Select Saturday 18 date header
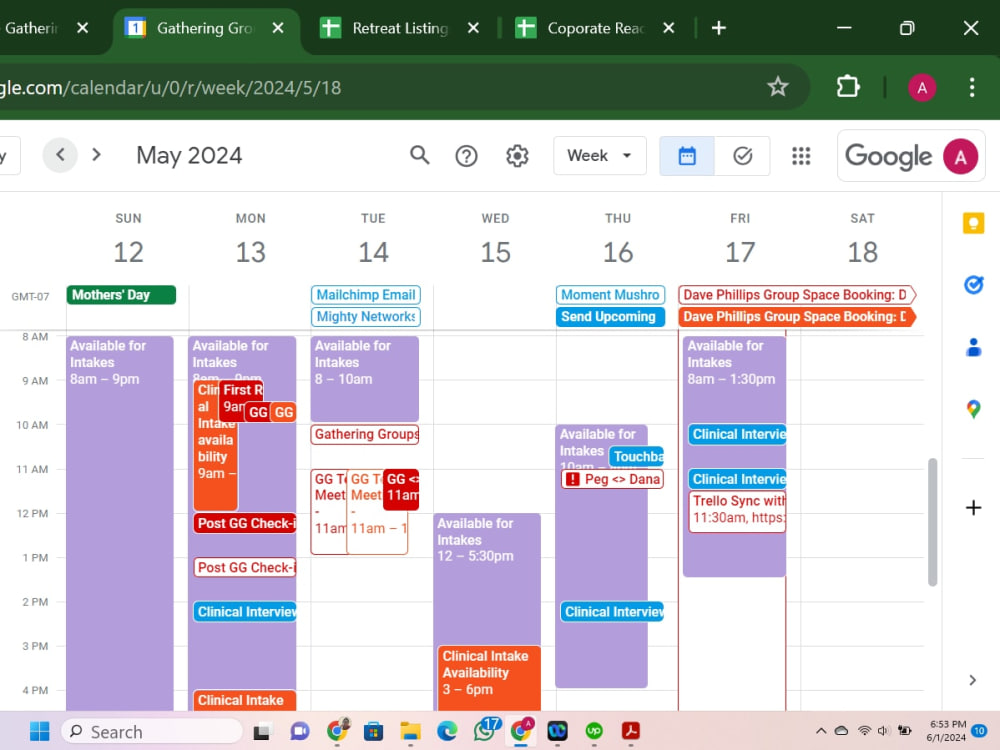 tap(862, 252)
